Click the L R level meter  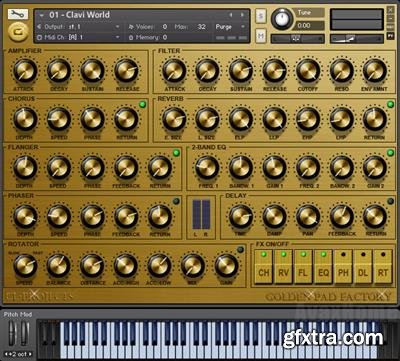(x=201, y=215)
